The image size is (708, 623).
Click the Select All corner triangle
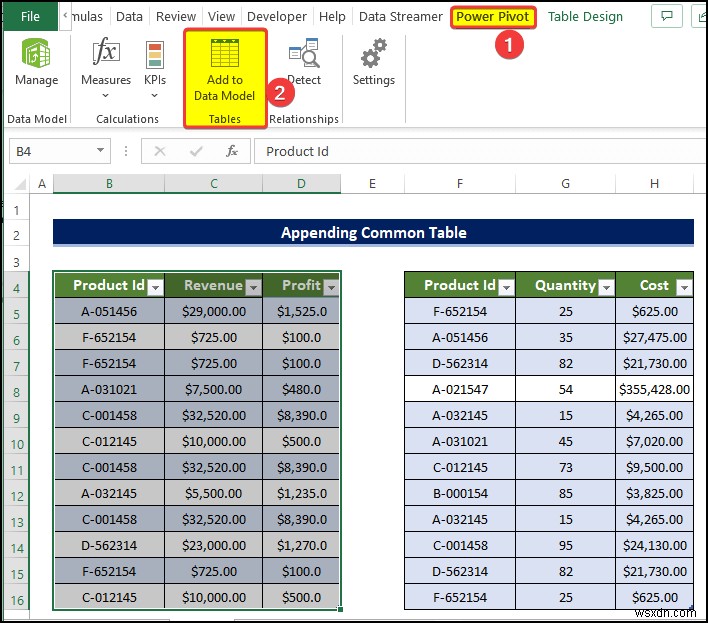[20, 184]
